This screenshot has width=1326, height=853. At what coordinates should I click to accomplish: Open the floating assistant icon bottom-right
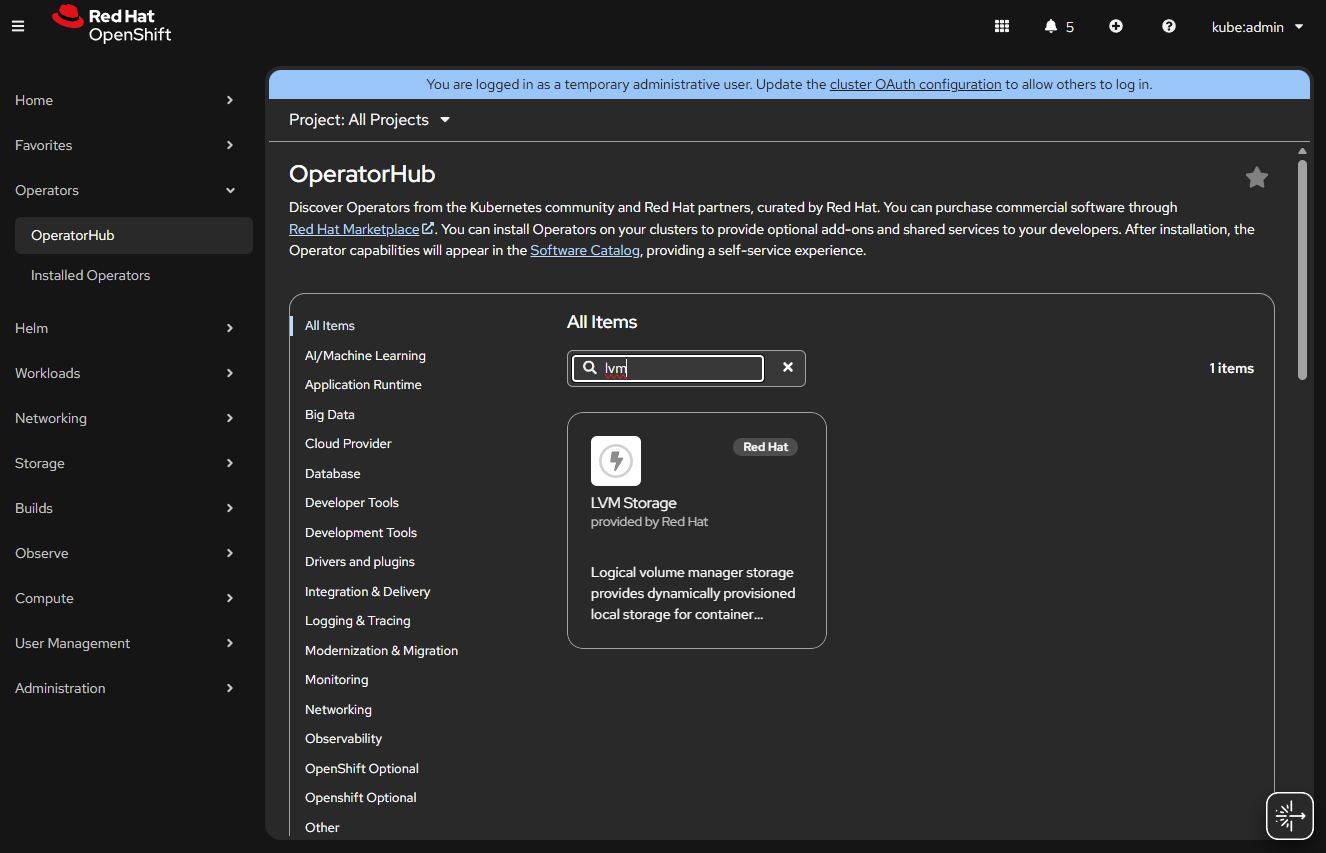coord(1290,816)
